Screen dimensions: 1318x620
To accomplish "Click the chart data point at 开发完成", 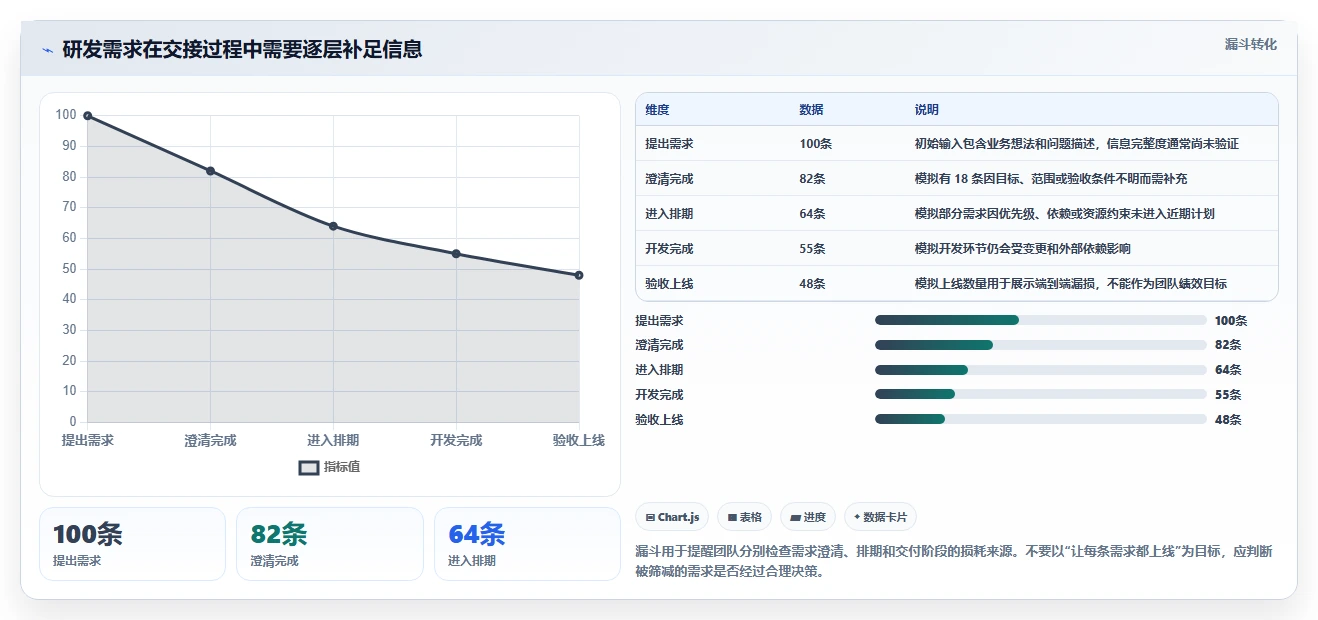I will (456, 254).
